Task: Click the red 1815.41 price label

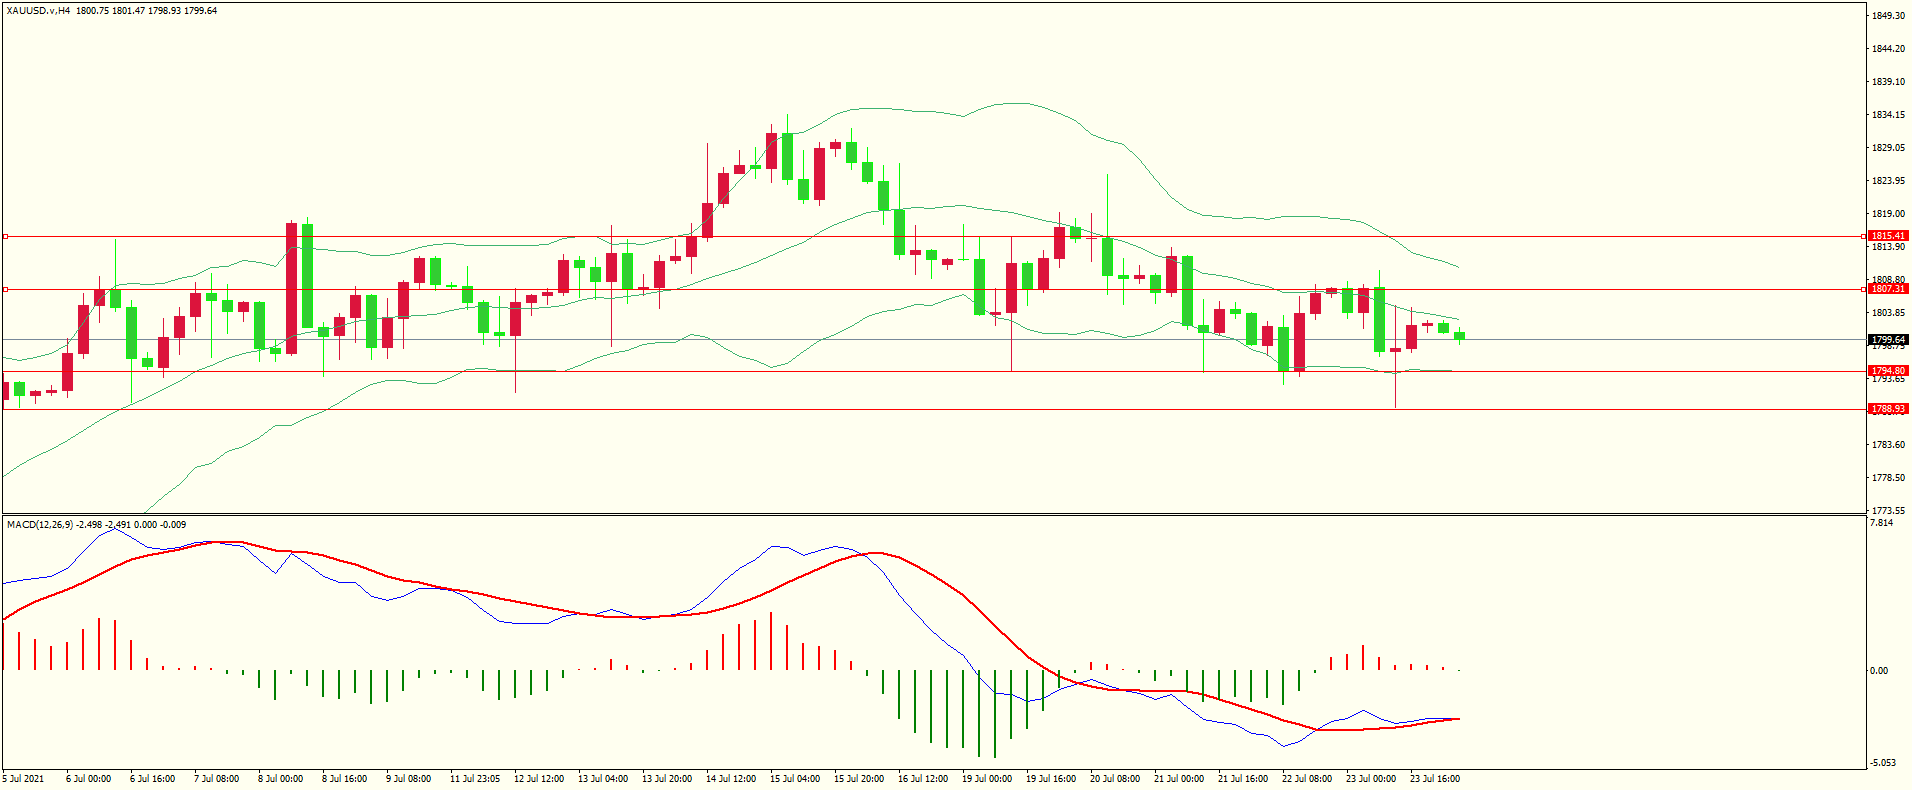Action: coord(1888,236)
